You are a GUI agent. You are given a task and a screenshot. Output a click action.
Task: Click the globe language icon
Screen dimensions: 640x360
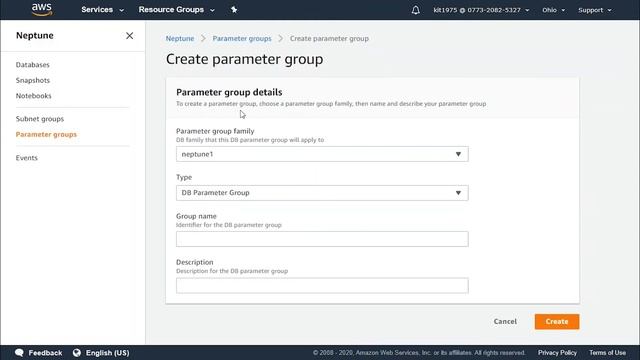[77, 353]
